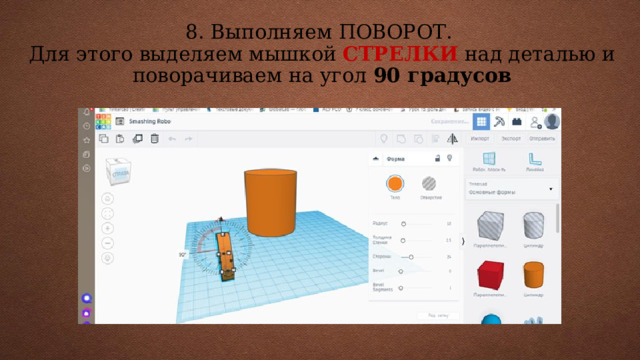Switch to 3D design grid view

click(482, 122)
